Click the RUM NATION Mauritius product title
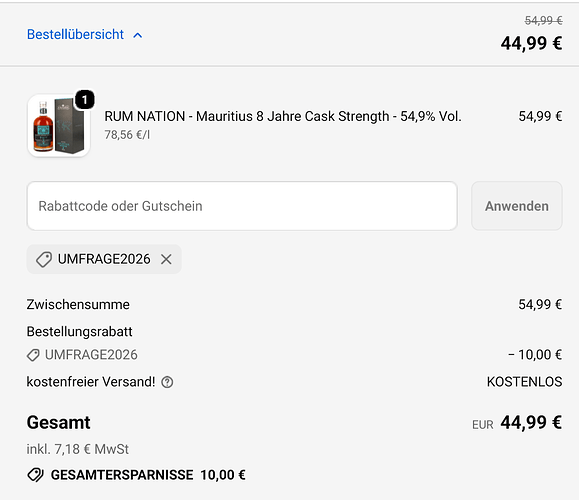 tap(283, 116)
